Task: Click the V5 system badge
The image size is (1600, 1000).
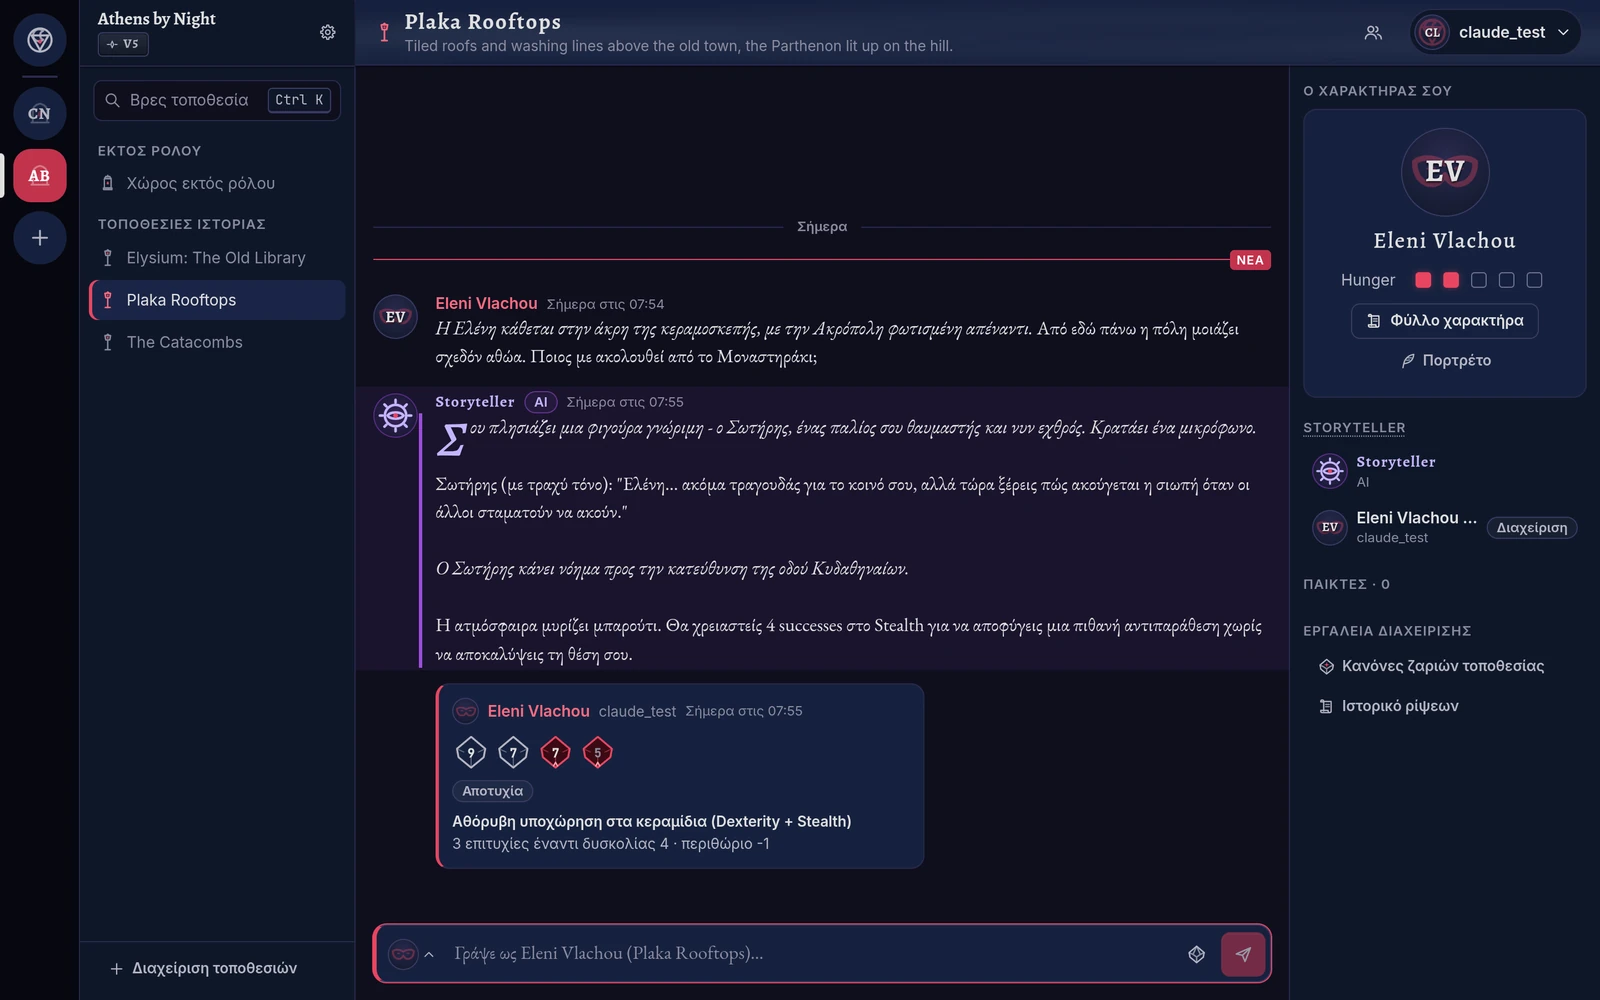Action: pyautogui.click(x=124, y=44)
